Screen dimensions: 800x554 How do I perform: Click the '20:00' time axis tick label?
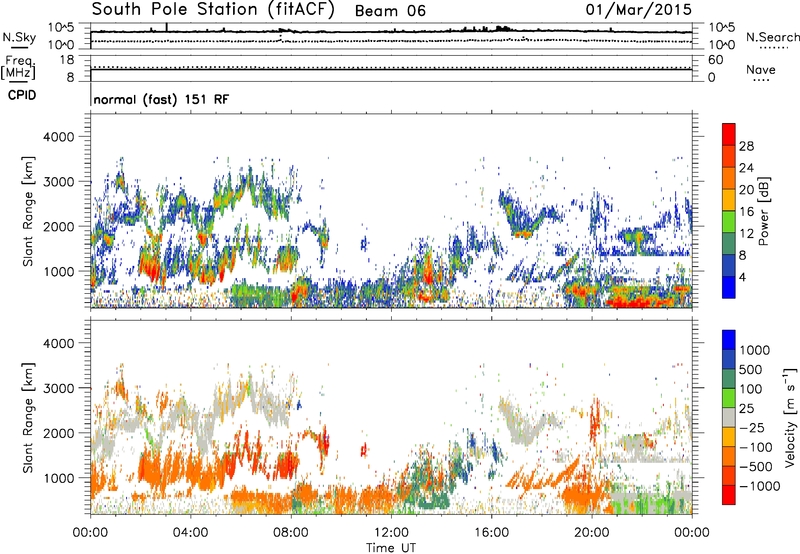(592, 533)
